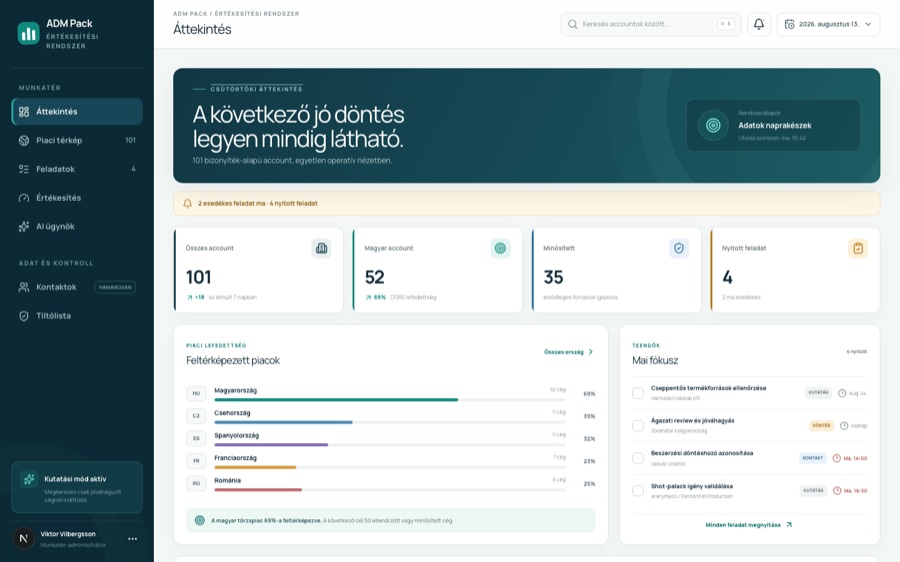Click the Csehország progress bar

[x=390, y=422]
